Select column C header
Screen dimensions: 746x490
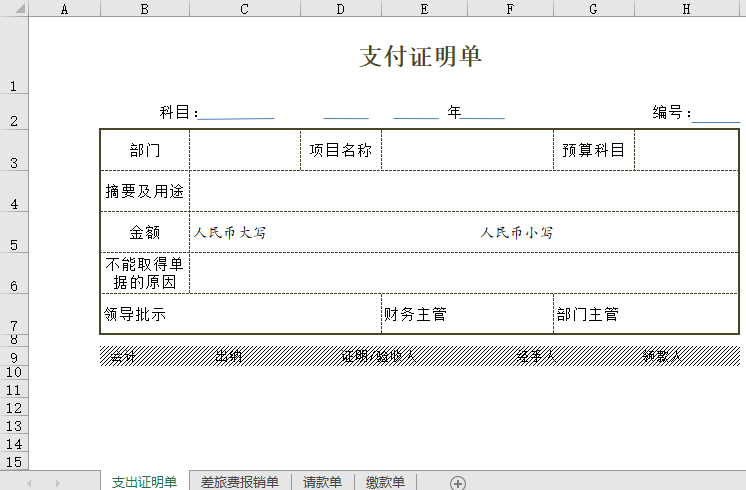point(244,9)
